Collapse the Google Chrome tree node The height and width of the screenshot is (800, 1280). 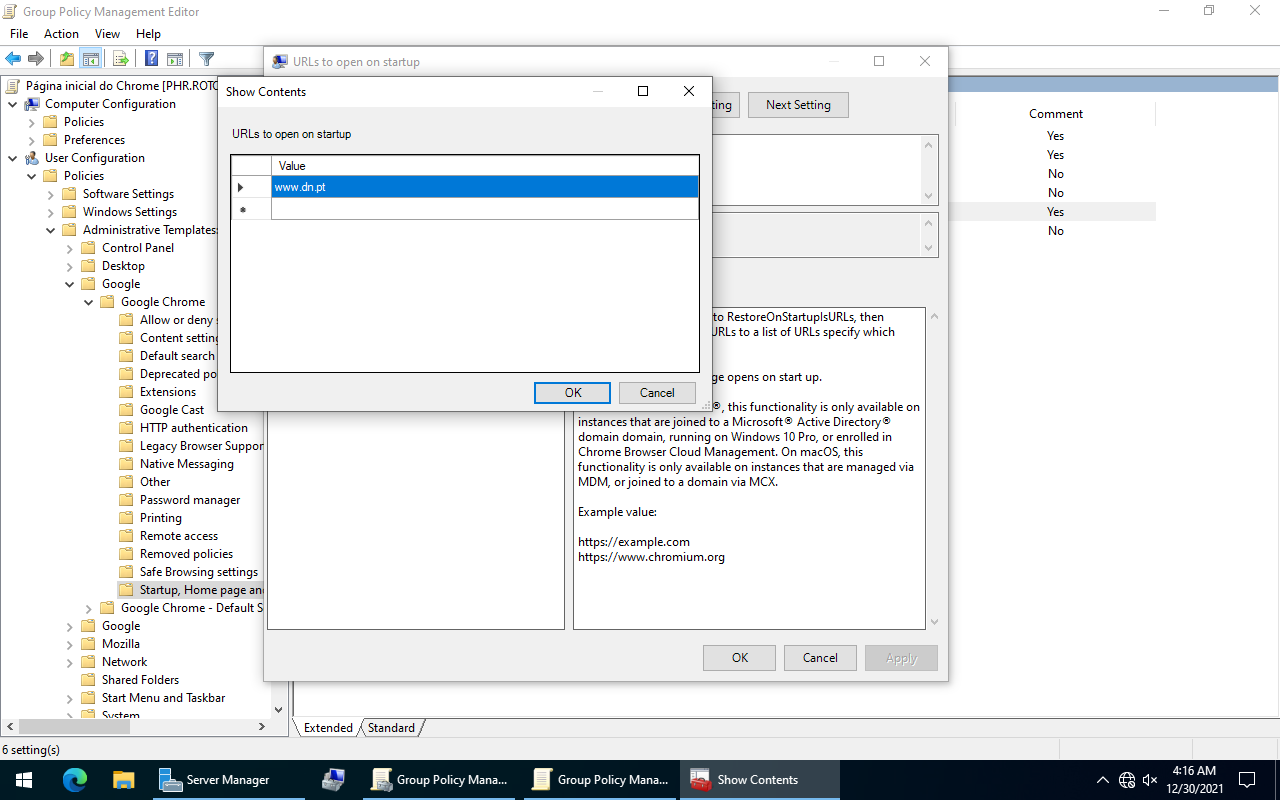(x=89, y=302)
